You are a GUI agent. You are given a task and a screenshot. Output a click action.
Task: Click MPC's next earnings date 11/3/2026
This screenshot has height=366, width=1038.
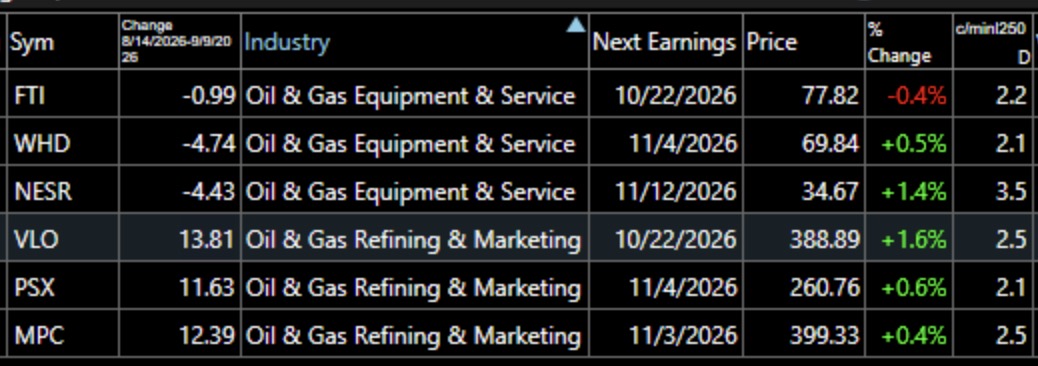676,336
